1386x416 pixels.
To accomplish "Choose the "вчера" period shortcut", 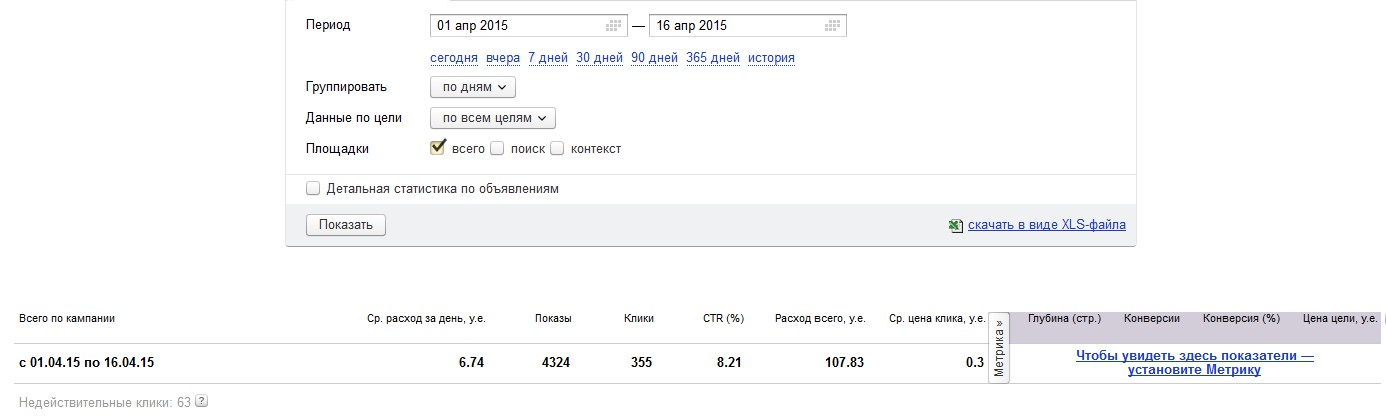I will 503,58.
